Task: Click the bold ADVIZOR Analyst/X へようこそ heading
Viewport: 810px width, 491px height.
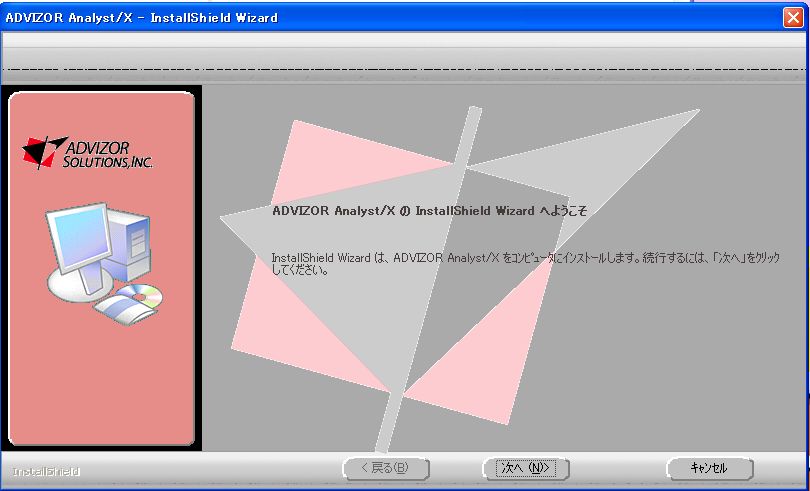Action: (430, 211)
